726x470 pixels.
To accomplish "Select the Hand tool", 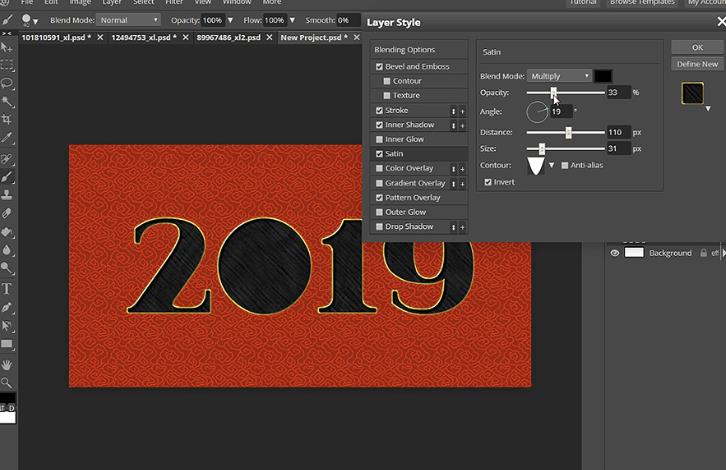I will [x=6, y=365].
